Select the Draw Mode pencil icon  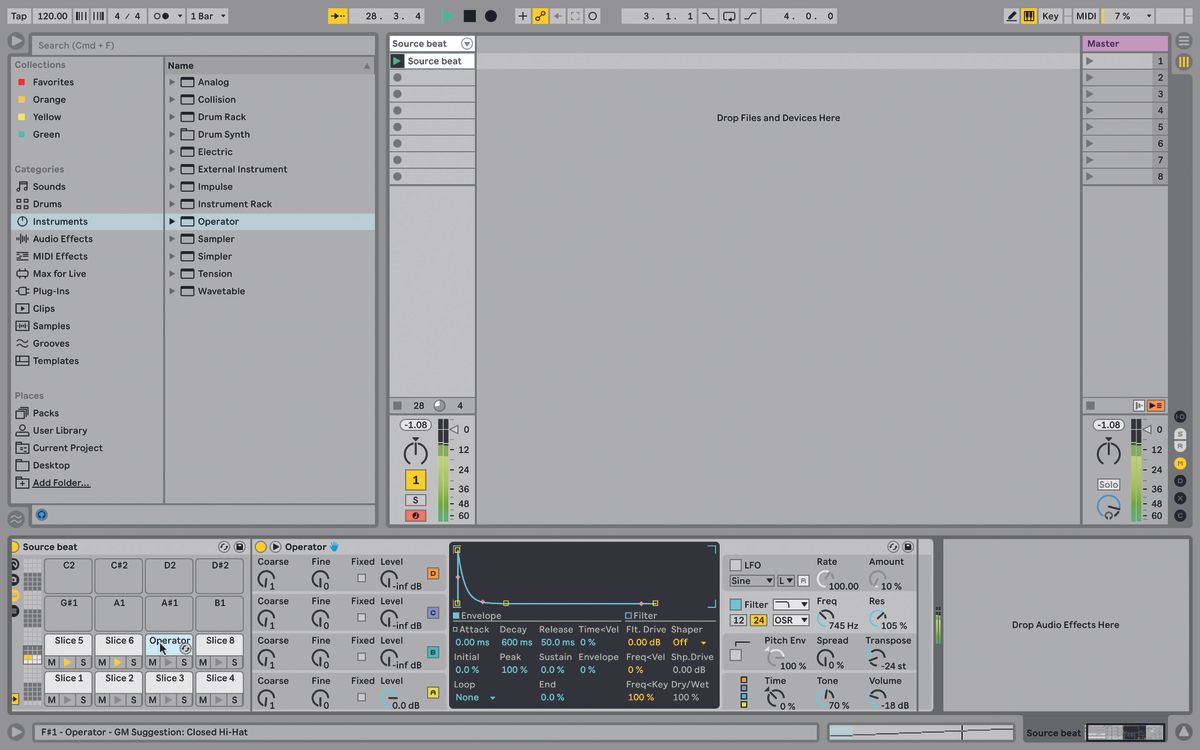click(x=1013, y=15)
